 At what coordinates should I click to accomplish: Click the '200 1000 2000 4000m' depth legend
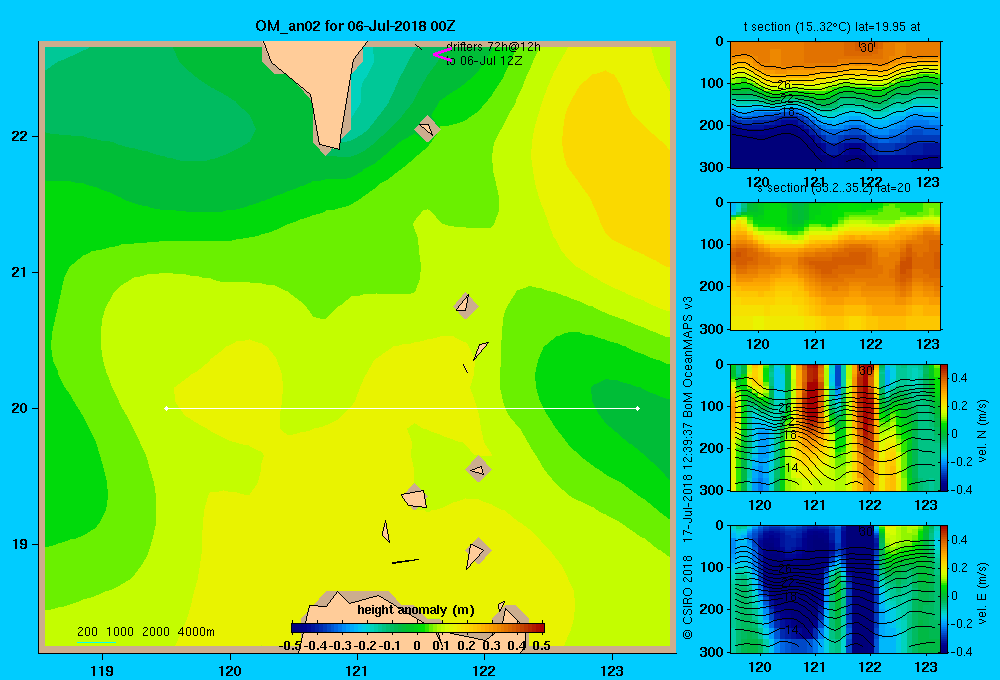point(145,632)
